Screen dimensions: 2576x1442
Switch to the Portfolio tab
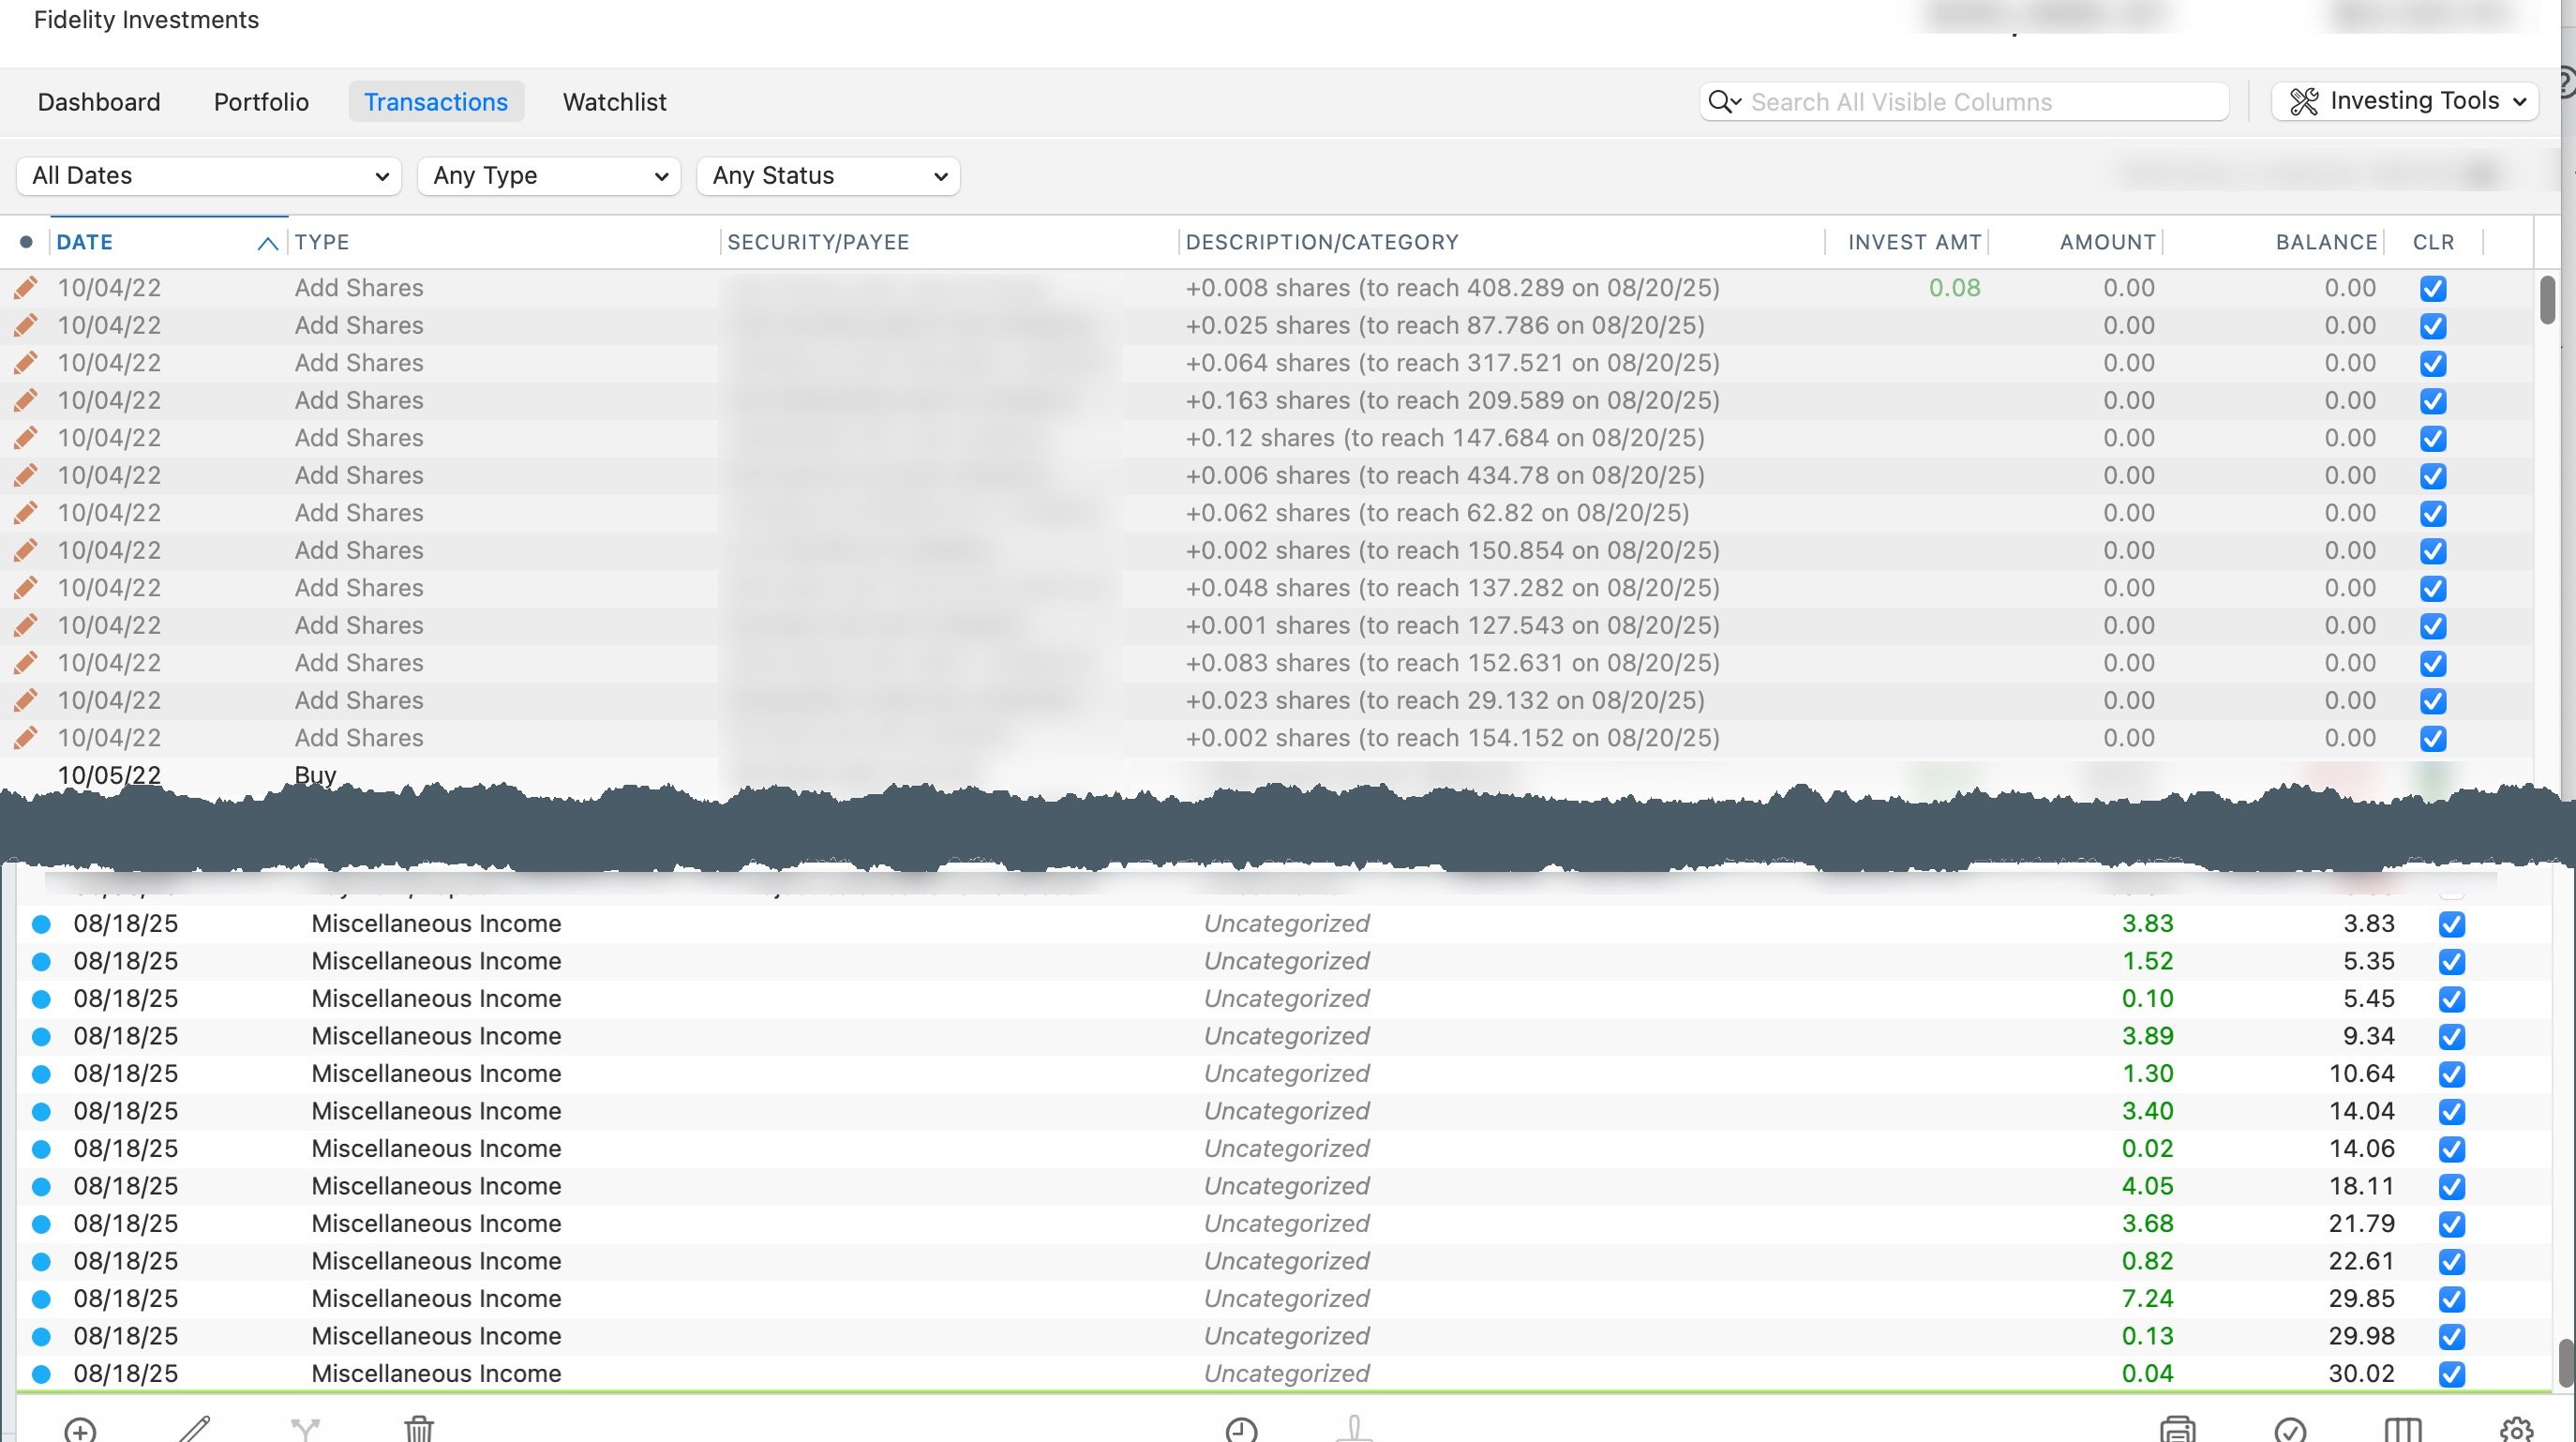click(x=261, y=102)
